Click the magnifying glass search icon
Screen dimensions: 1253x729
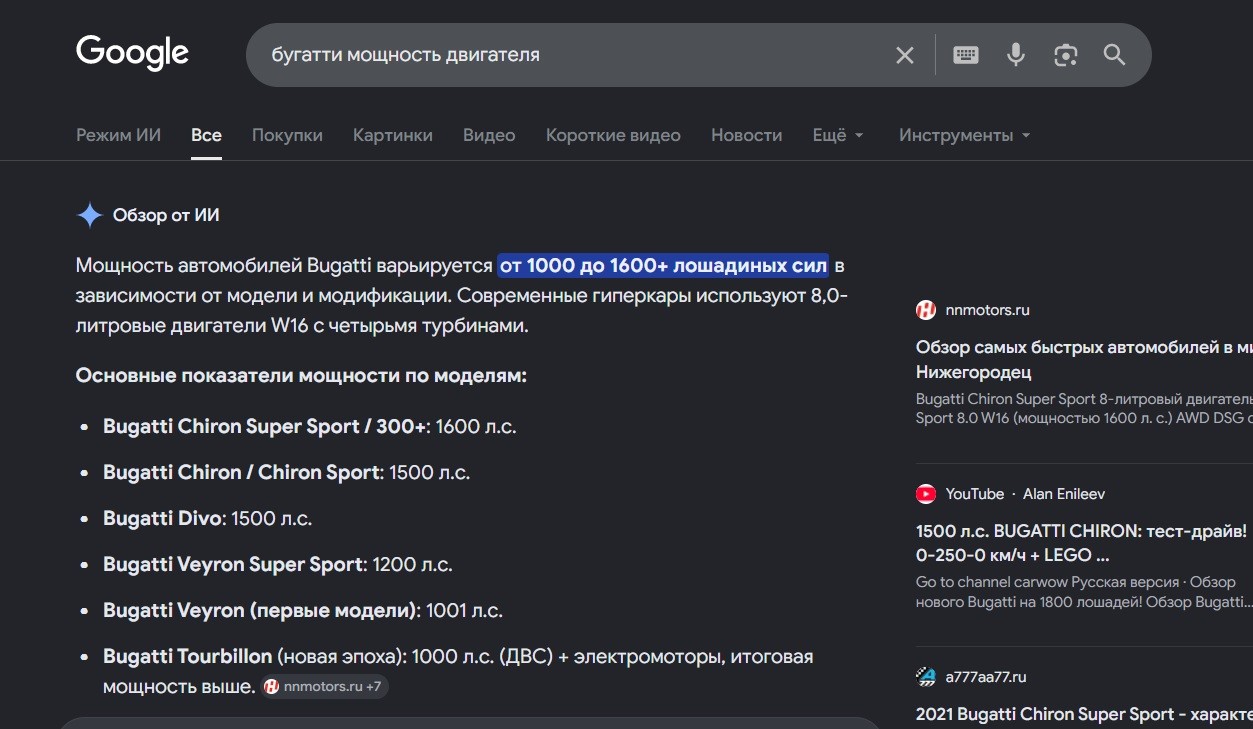tap(1115, 55)
